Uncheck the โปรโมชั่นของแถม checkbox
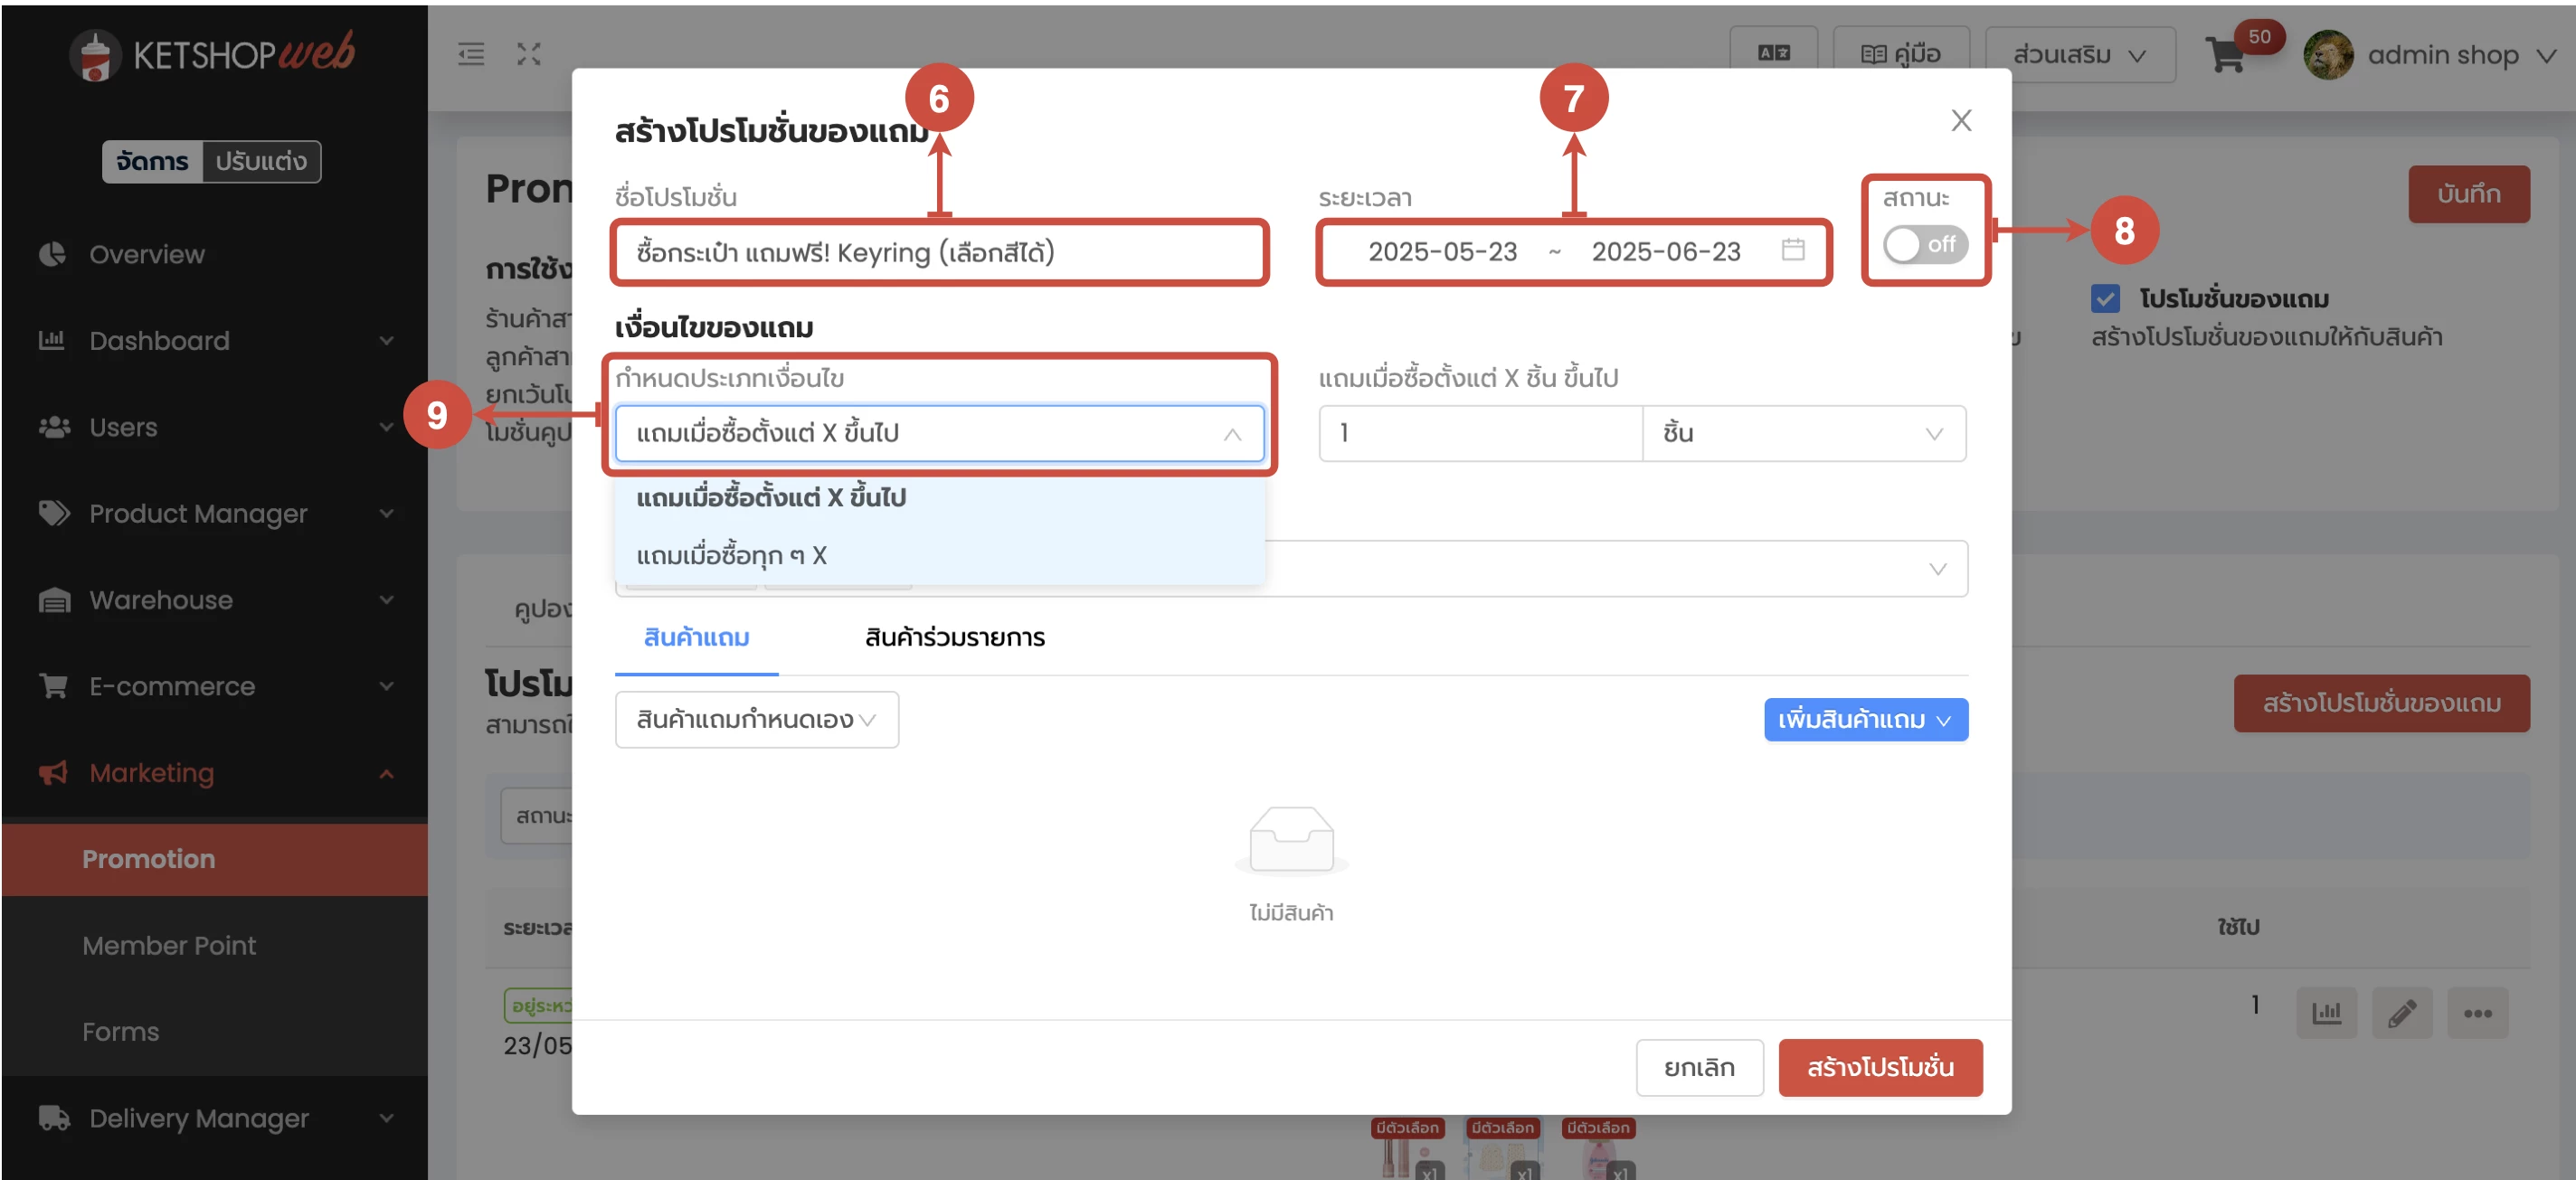The width and height of the screenshot is (2576, 1180). [2107, 297]
